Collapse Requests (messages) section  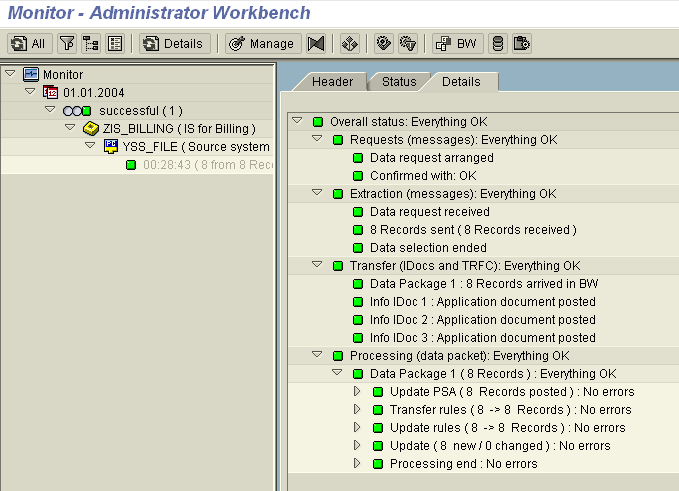pos(317,139)
